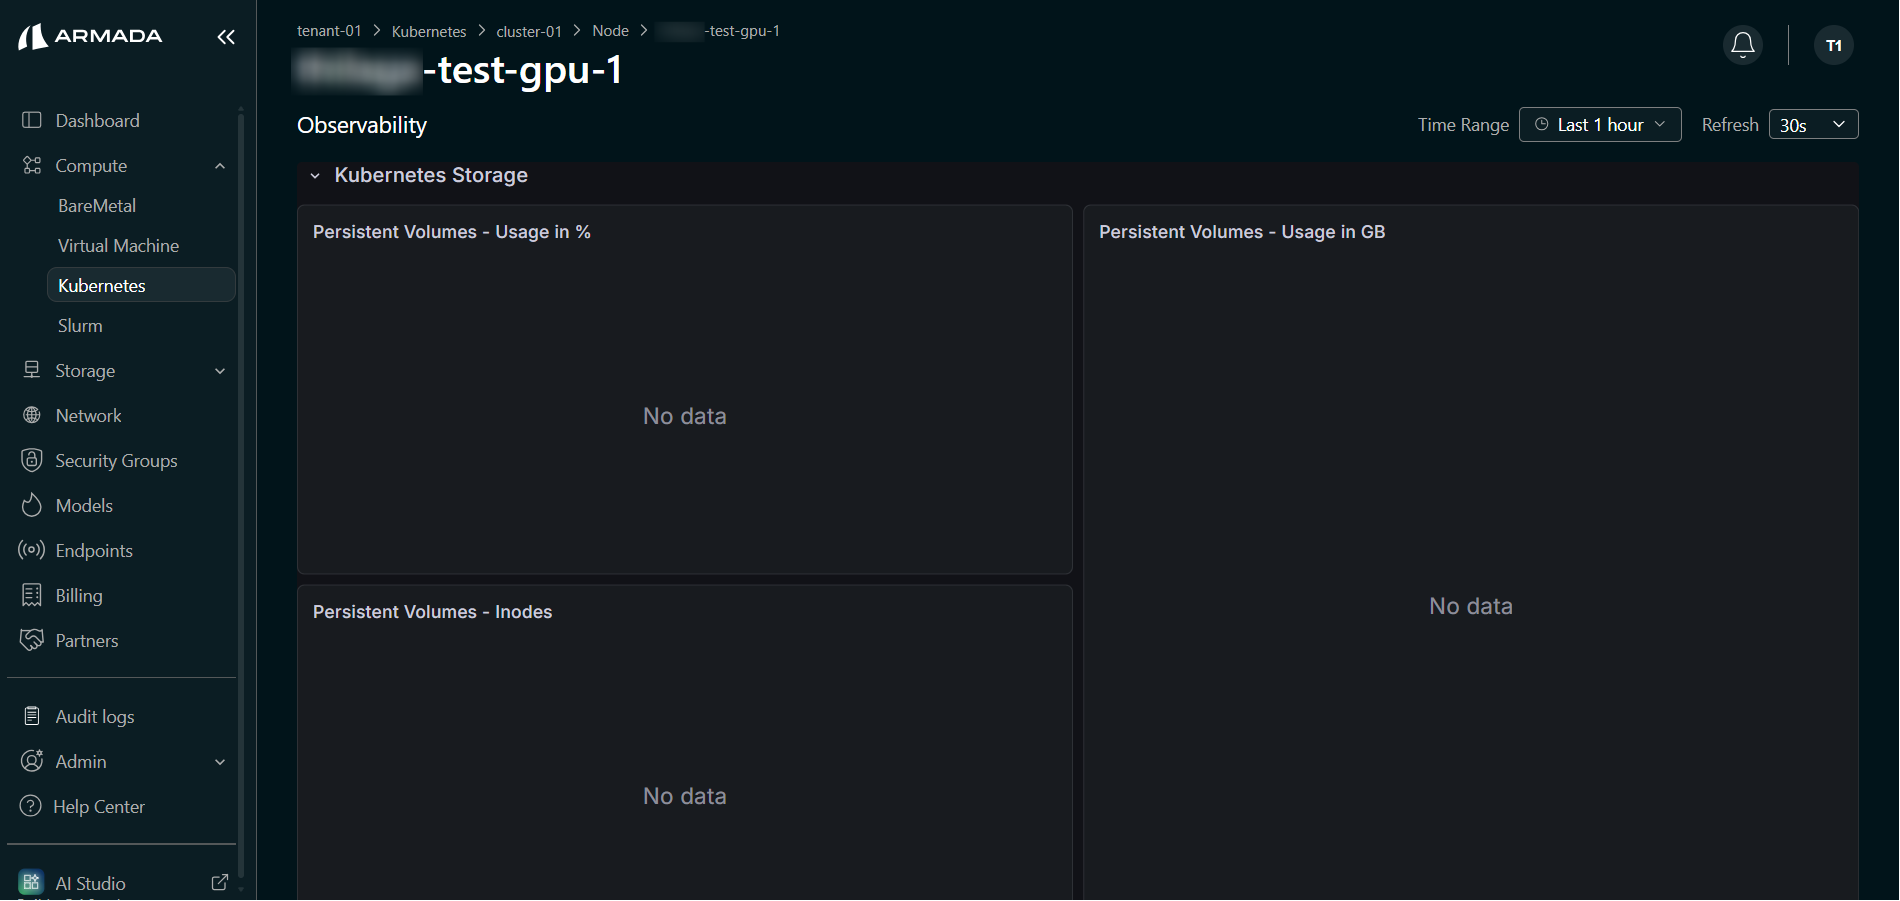The image size is (1900, 901).
Task: Collapse the Compute menu chevron
Action: coord(220,166)
